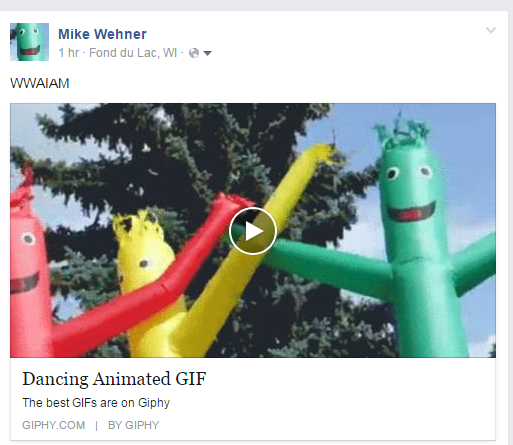This screenshot has width=513, height=445.
Task: Click the BY GIPHY author link
Action: (133, 425)
